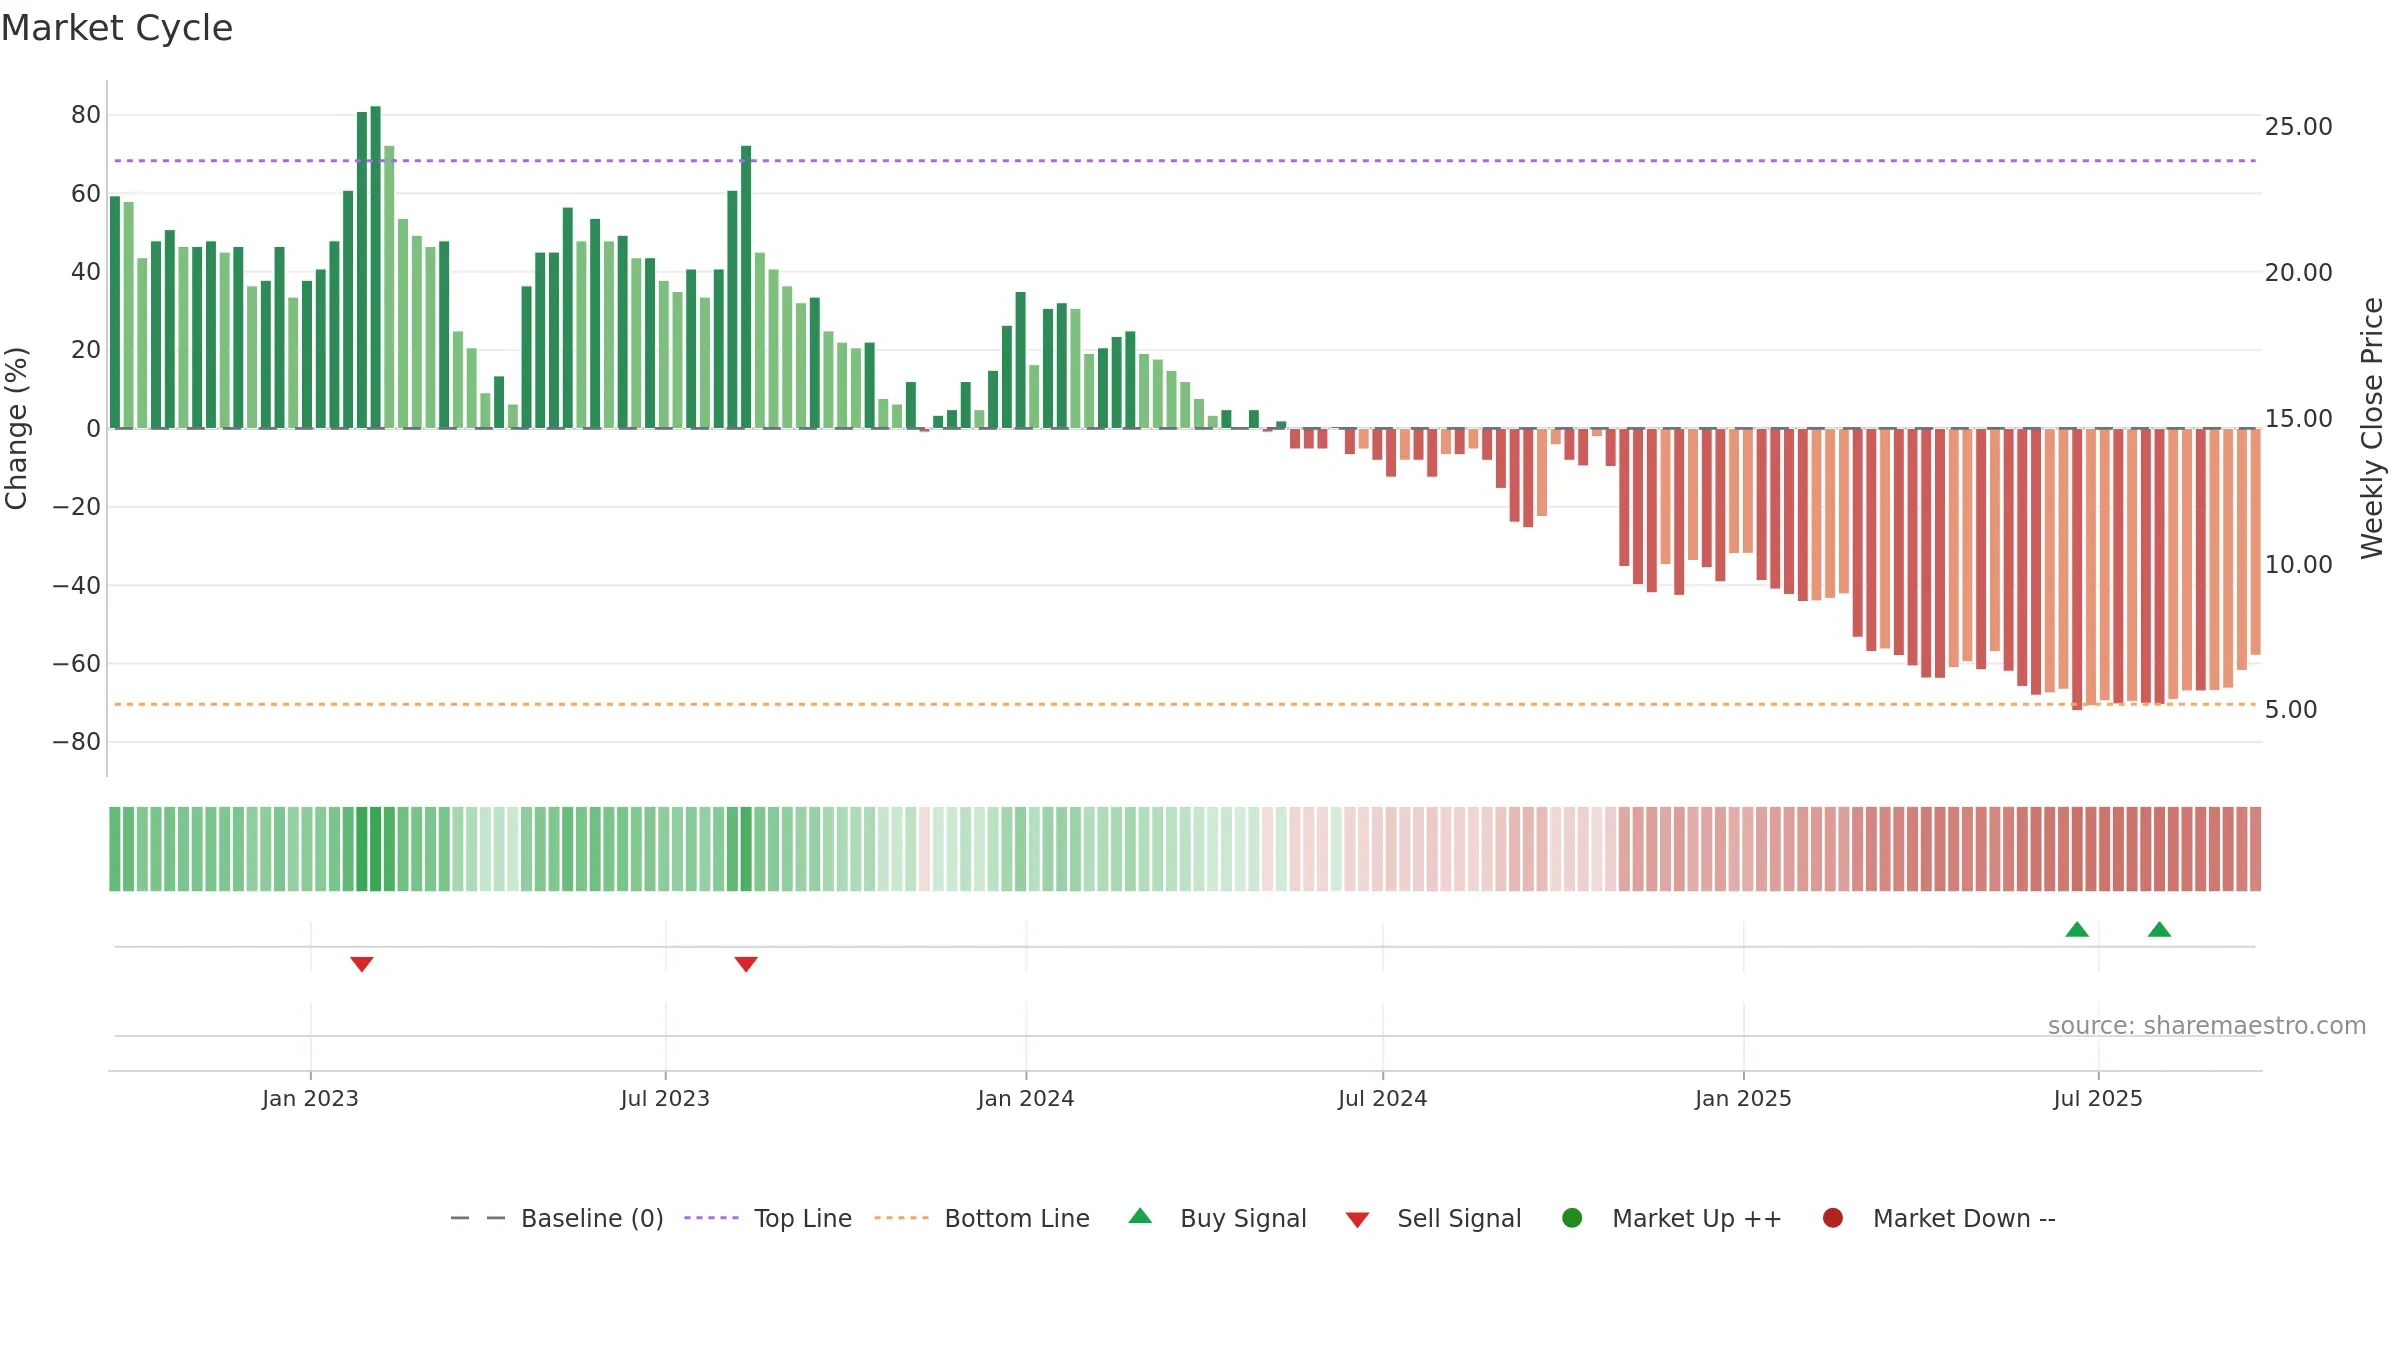Click the source: sharemaestro.com text

click(x=2207, y=1025)
